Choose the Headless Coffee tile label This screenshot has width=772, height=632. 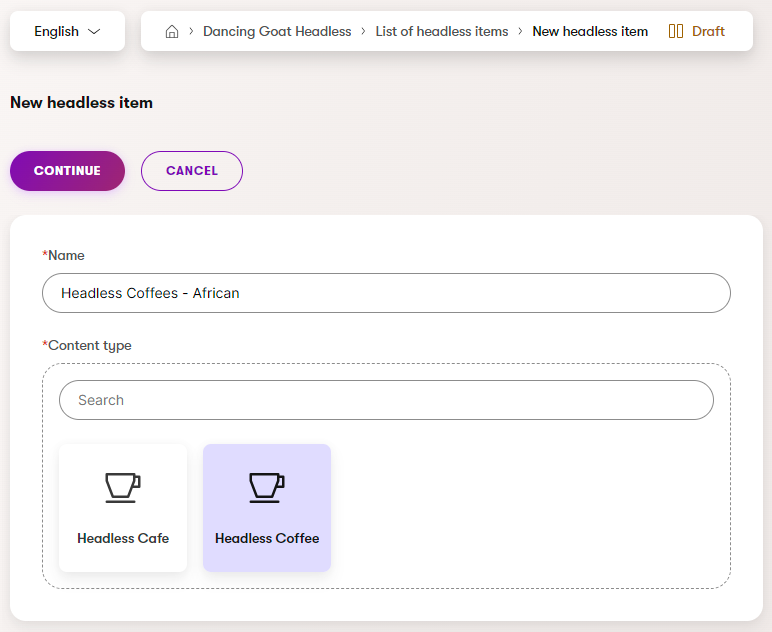pyautogui.click(x=267, y=538)
